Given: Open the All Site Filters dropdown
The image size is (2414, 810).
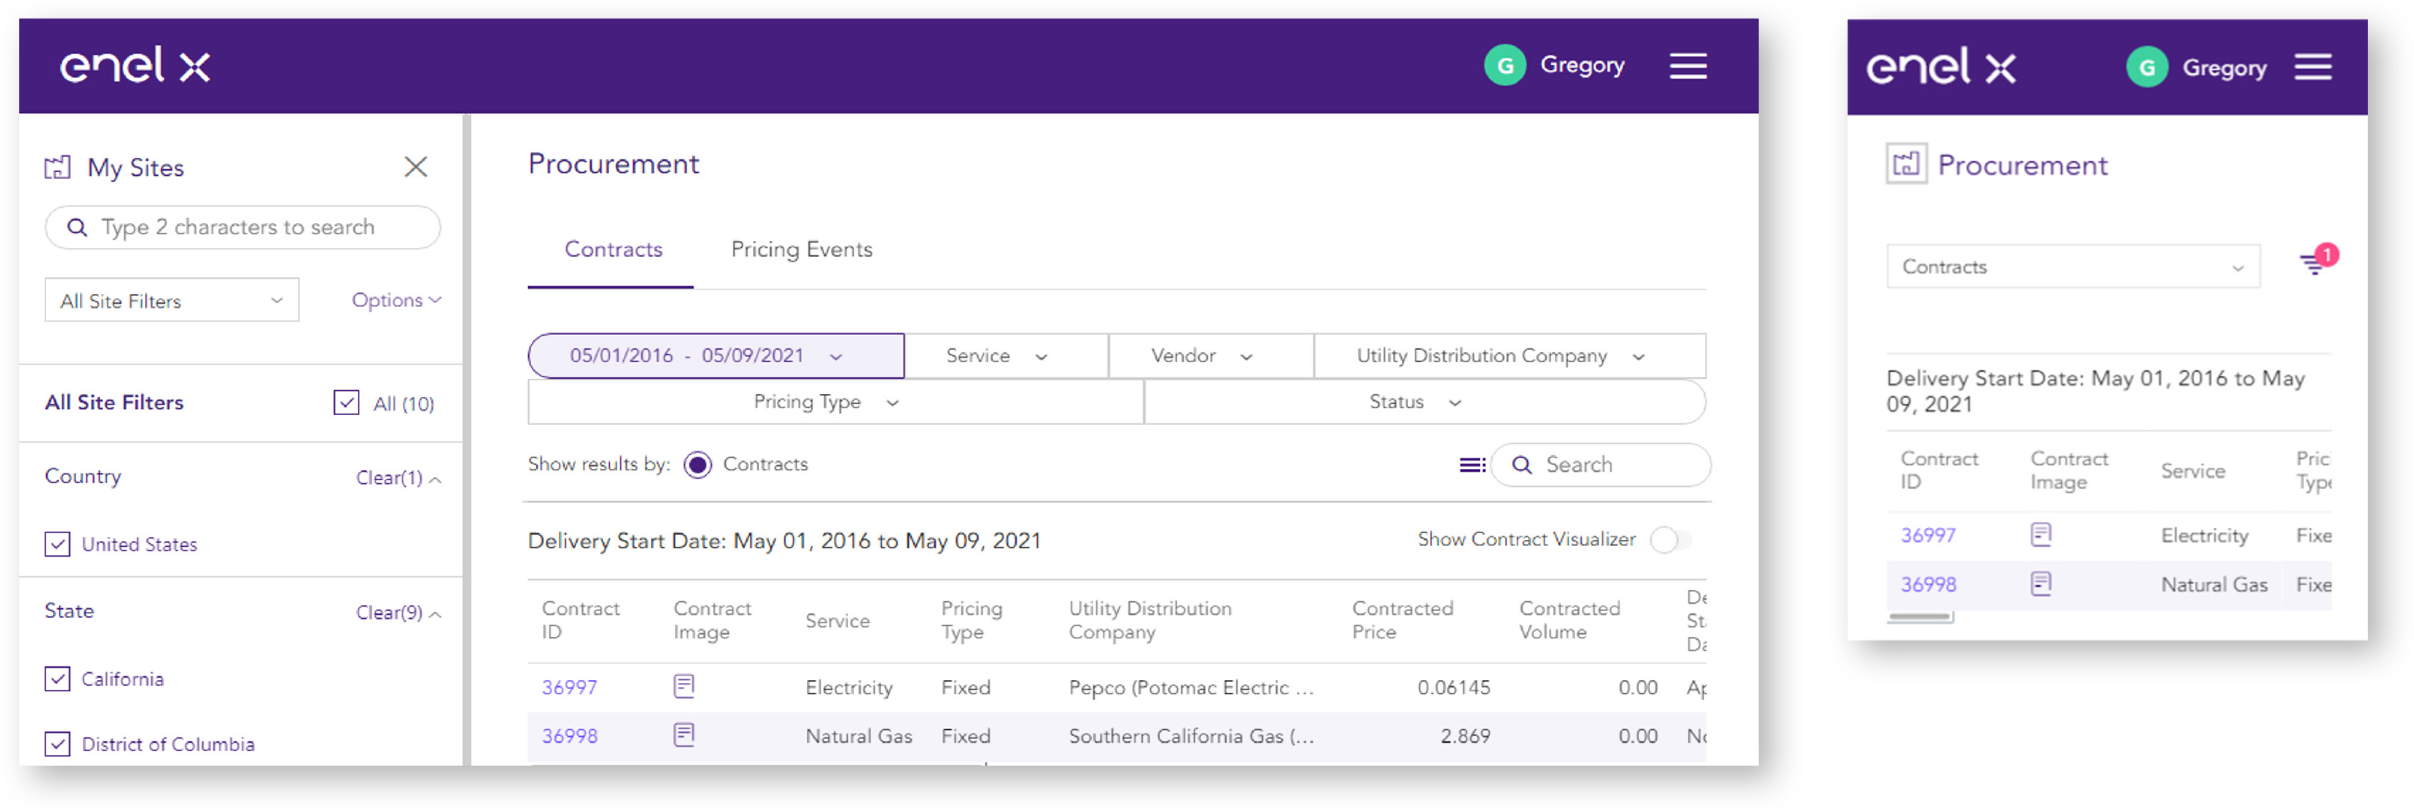Looking at the screenshot, I should click(x=171, y=301).
